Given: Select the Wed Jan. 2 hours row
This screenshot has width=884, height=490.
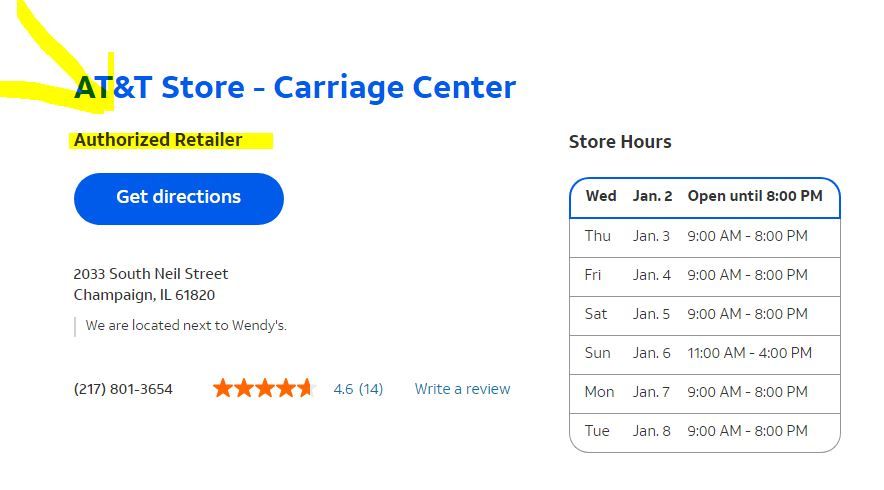Looking at the screenshot, I should 704,197.
